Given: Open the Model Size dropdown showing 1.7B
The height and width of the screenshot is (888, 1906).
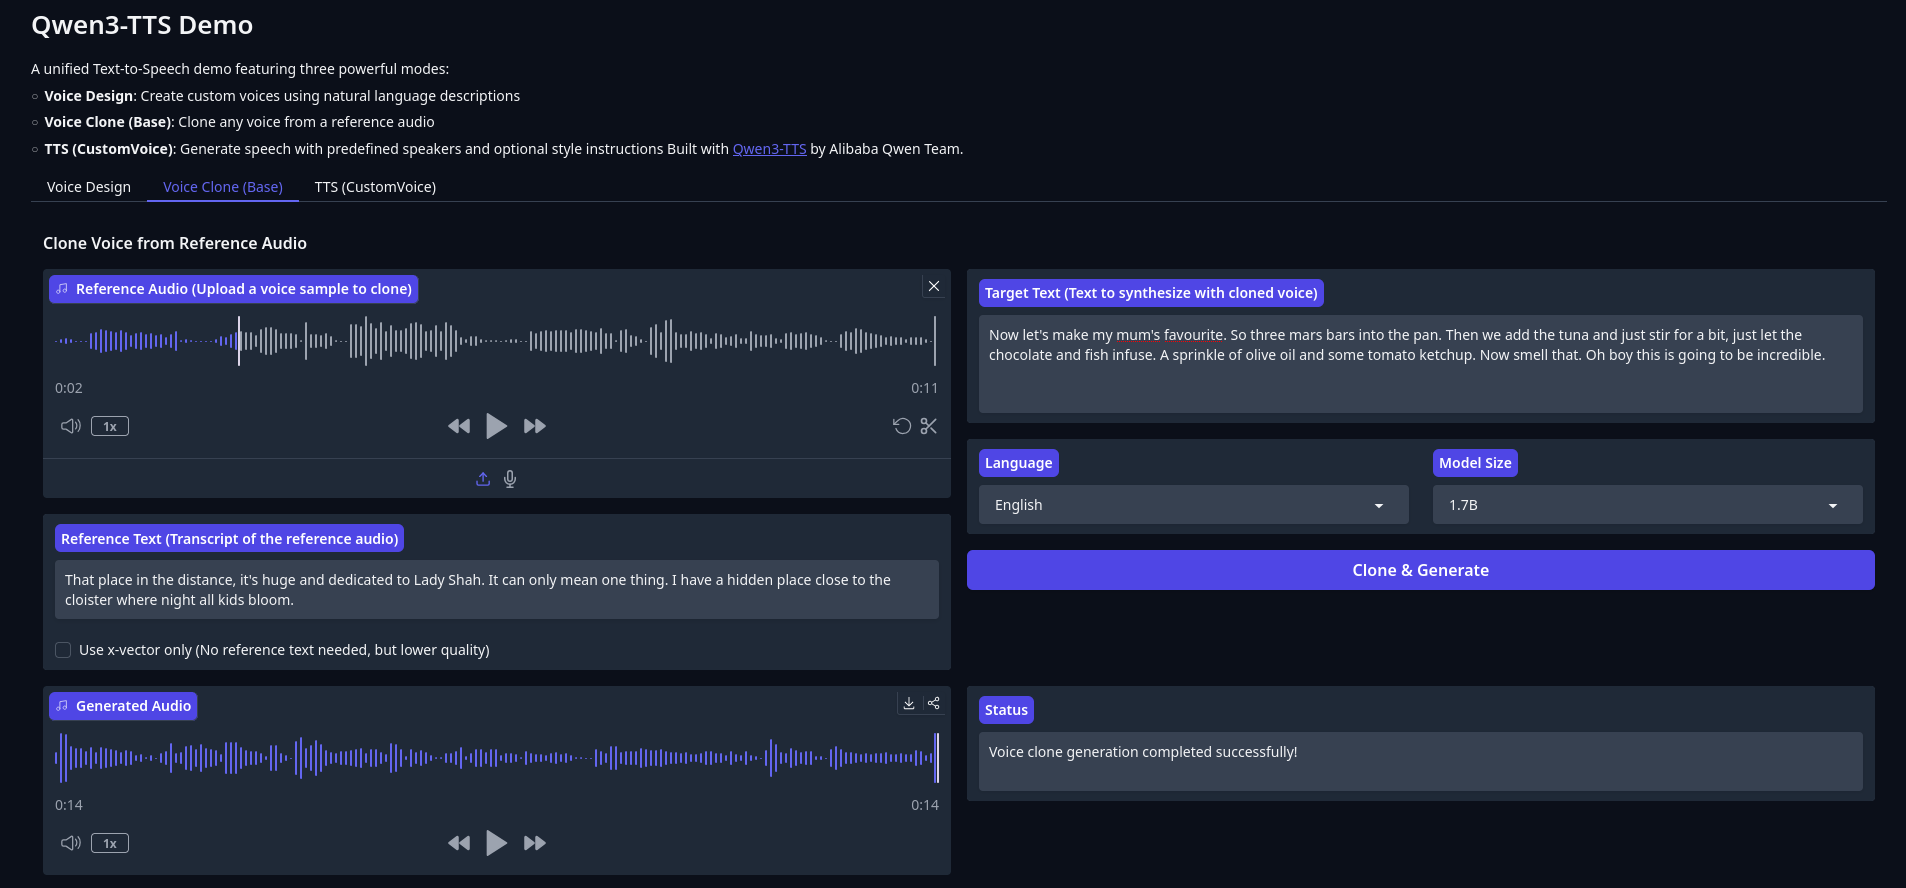Looking at the screenshot, I should click(x=1648, y=505).
